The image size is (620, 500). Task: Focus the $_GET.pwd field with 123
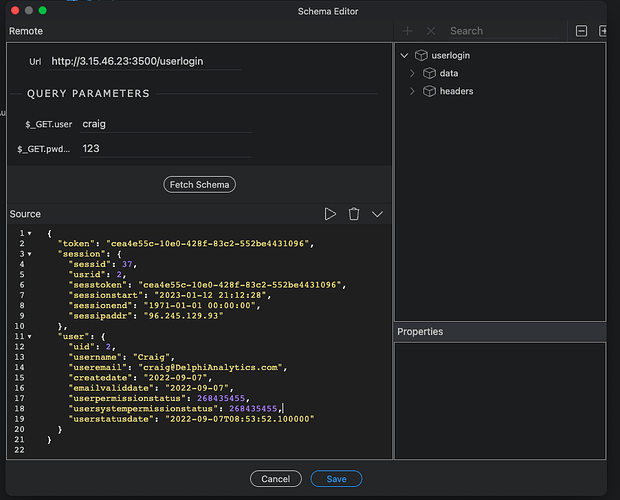(x=166, y=149)
